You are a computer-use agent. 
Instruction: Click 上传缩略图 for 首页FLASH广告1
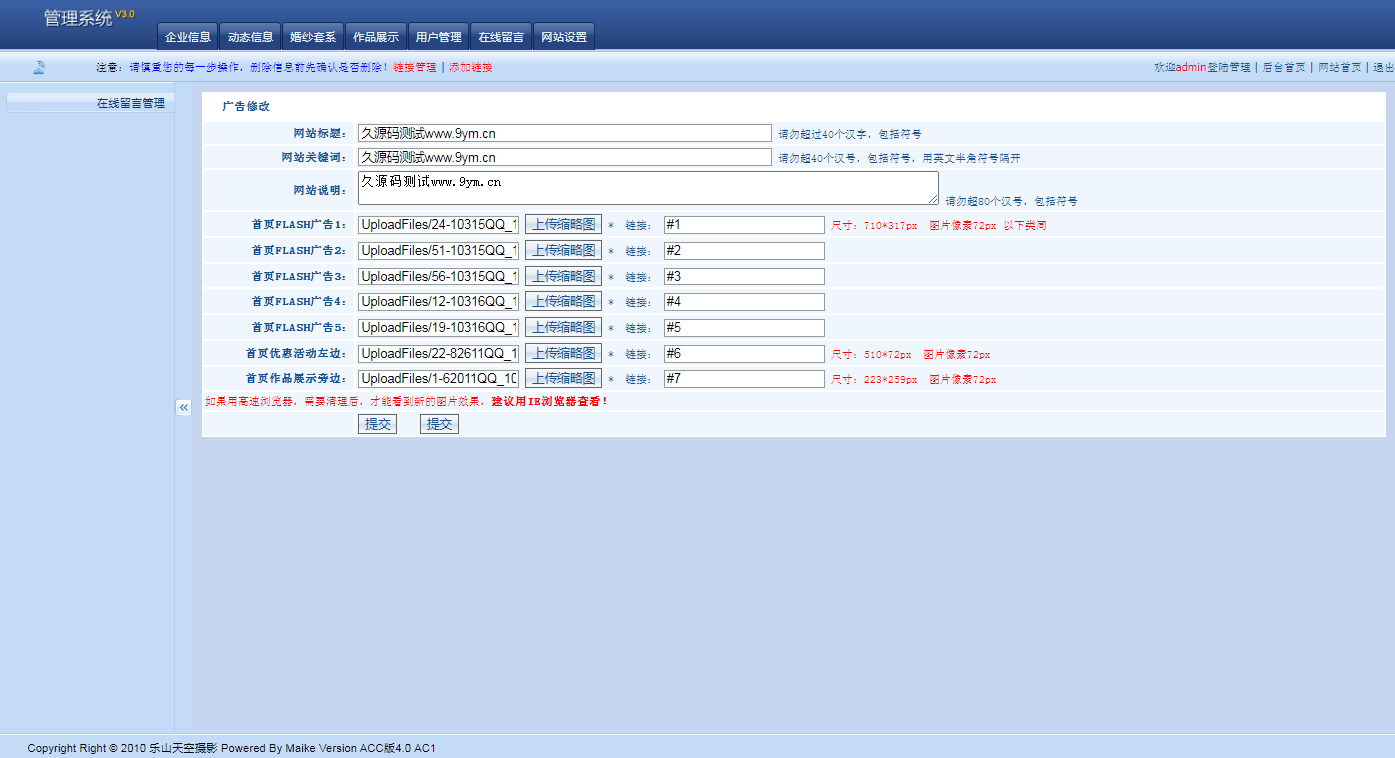[x=563, y=225]
